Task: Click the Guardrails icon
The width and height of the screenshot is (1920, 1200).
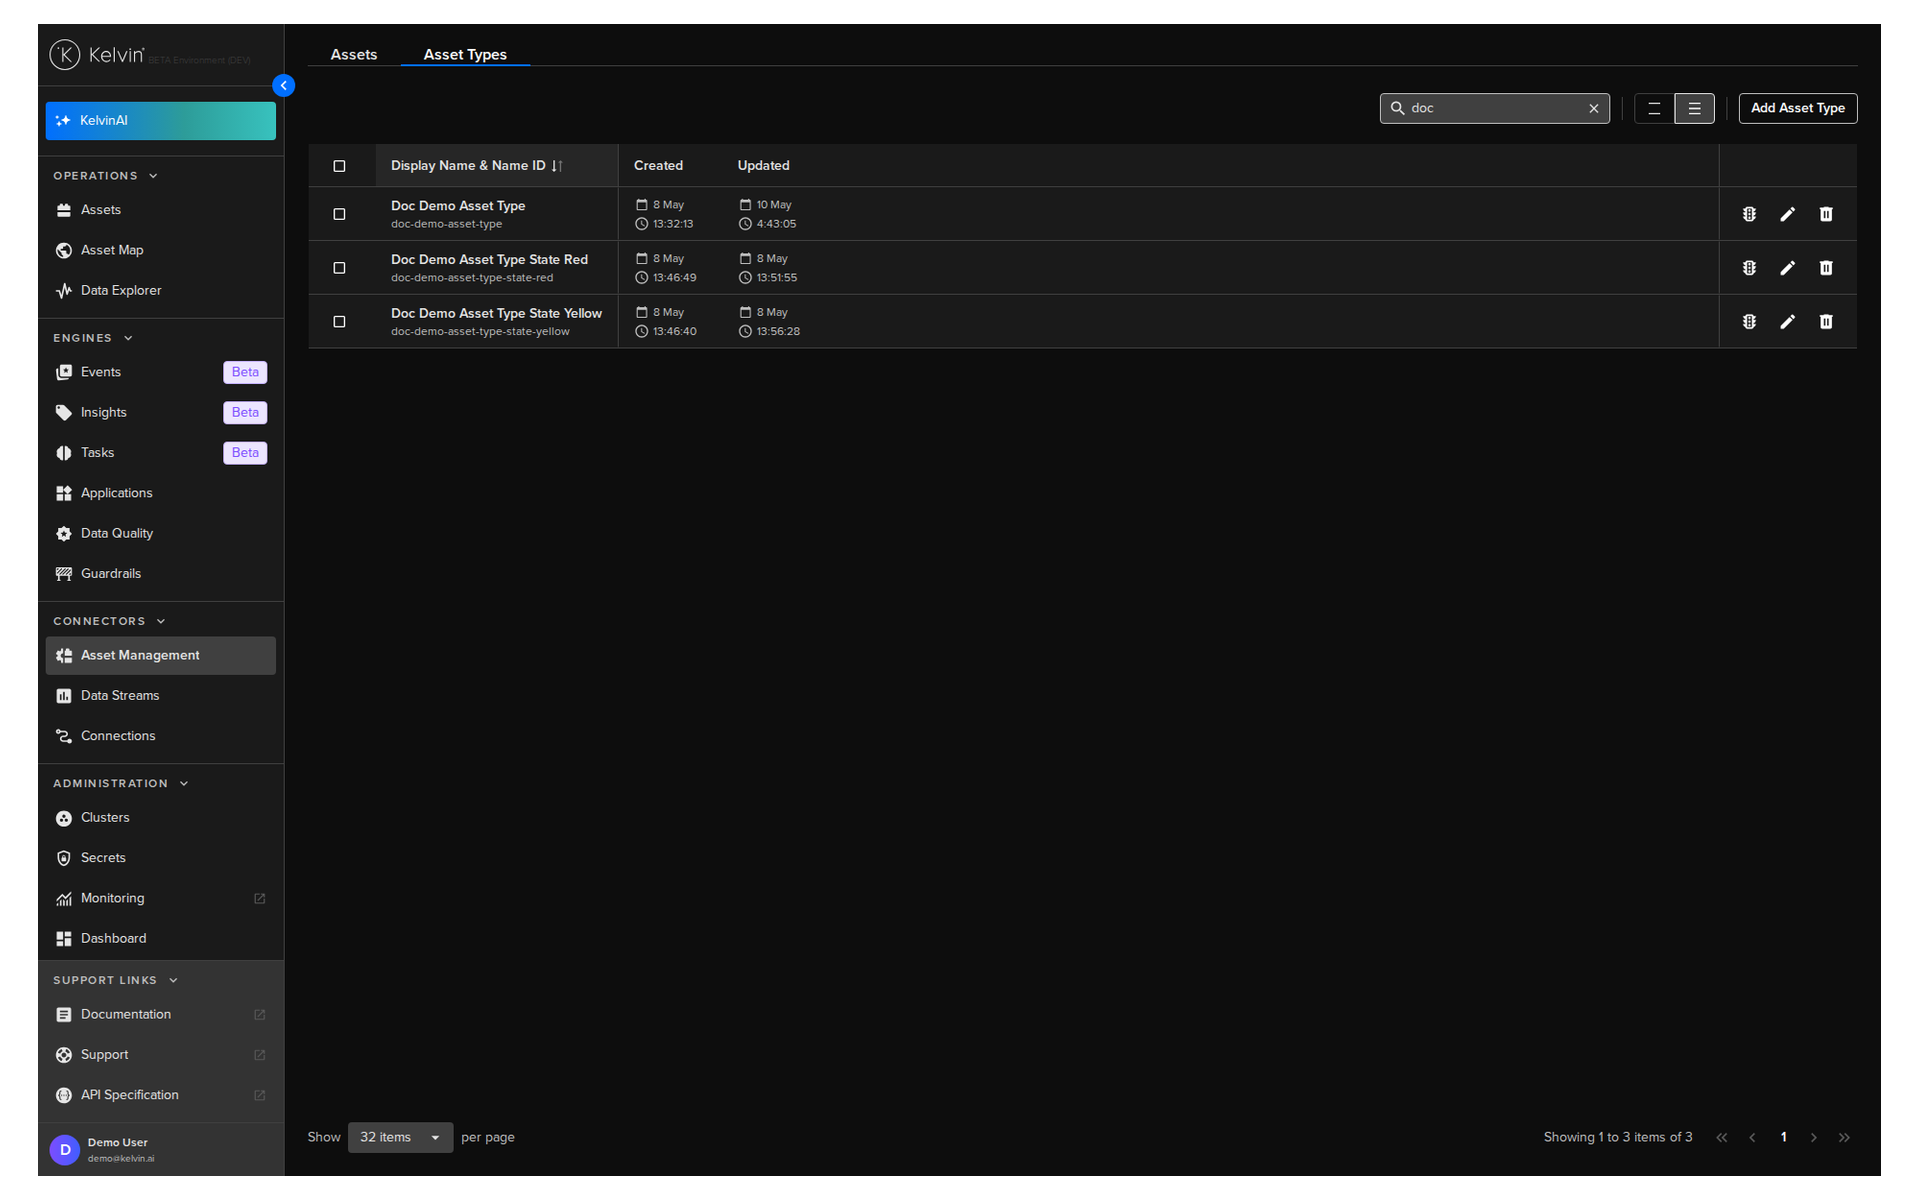Action: (x=64, y=574)
